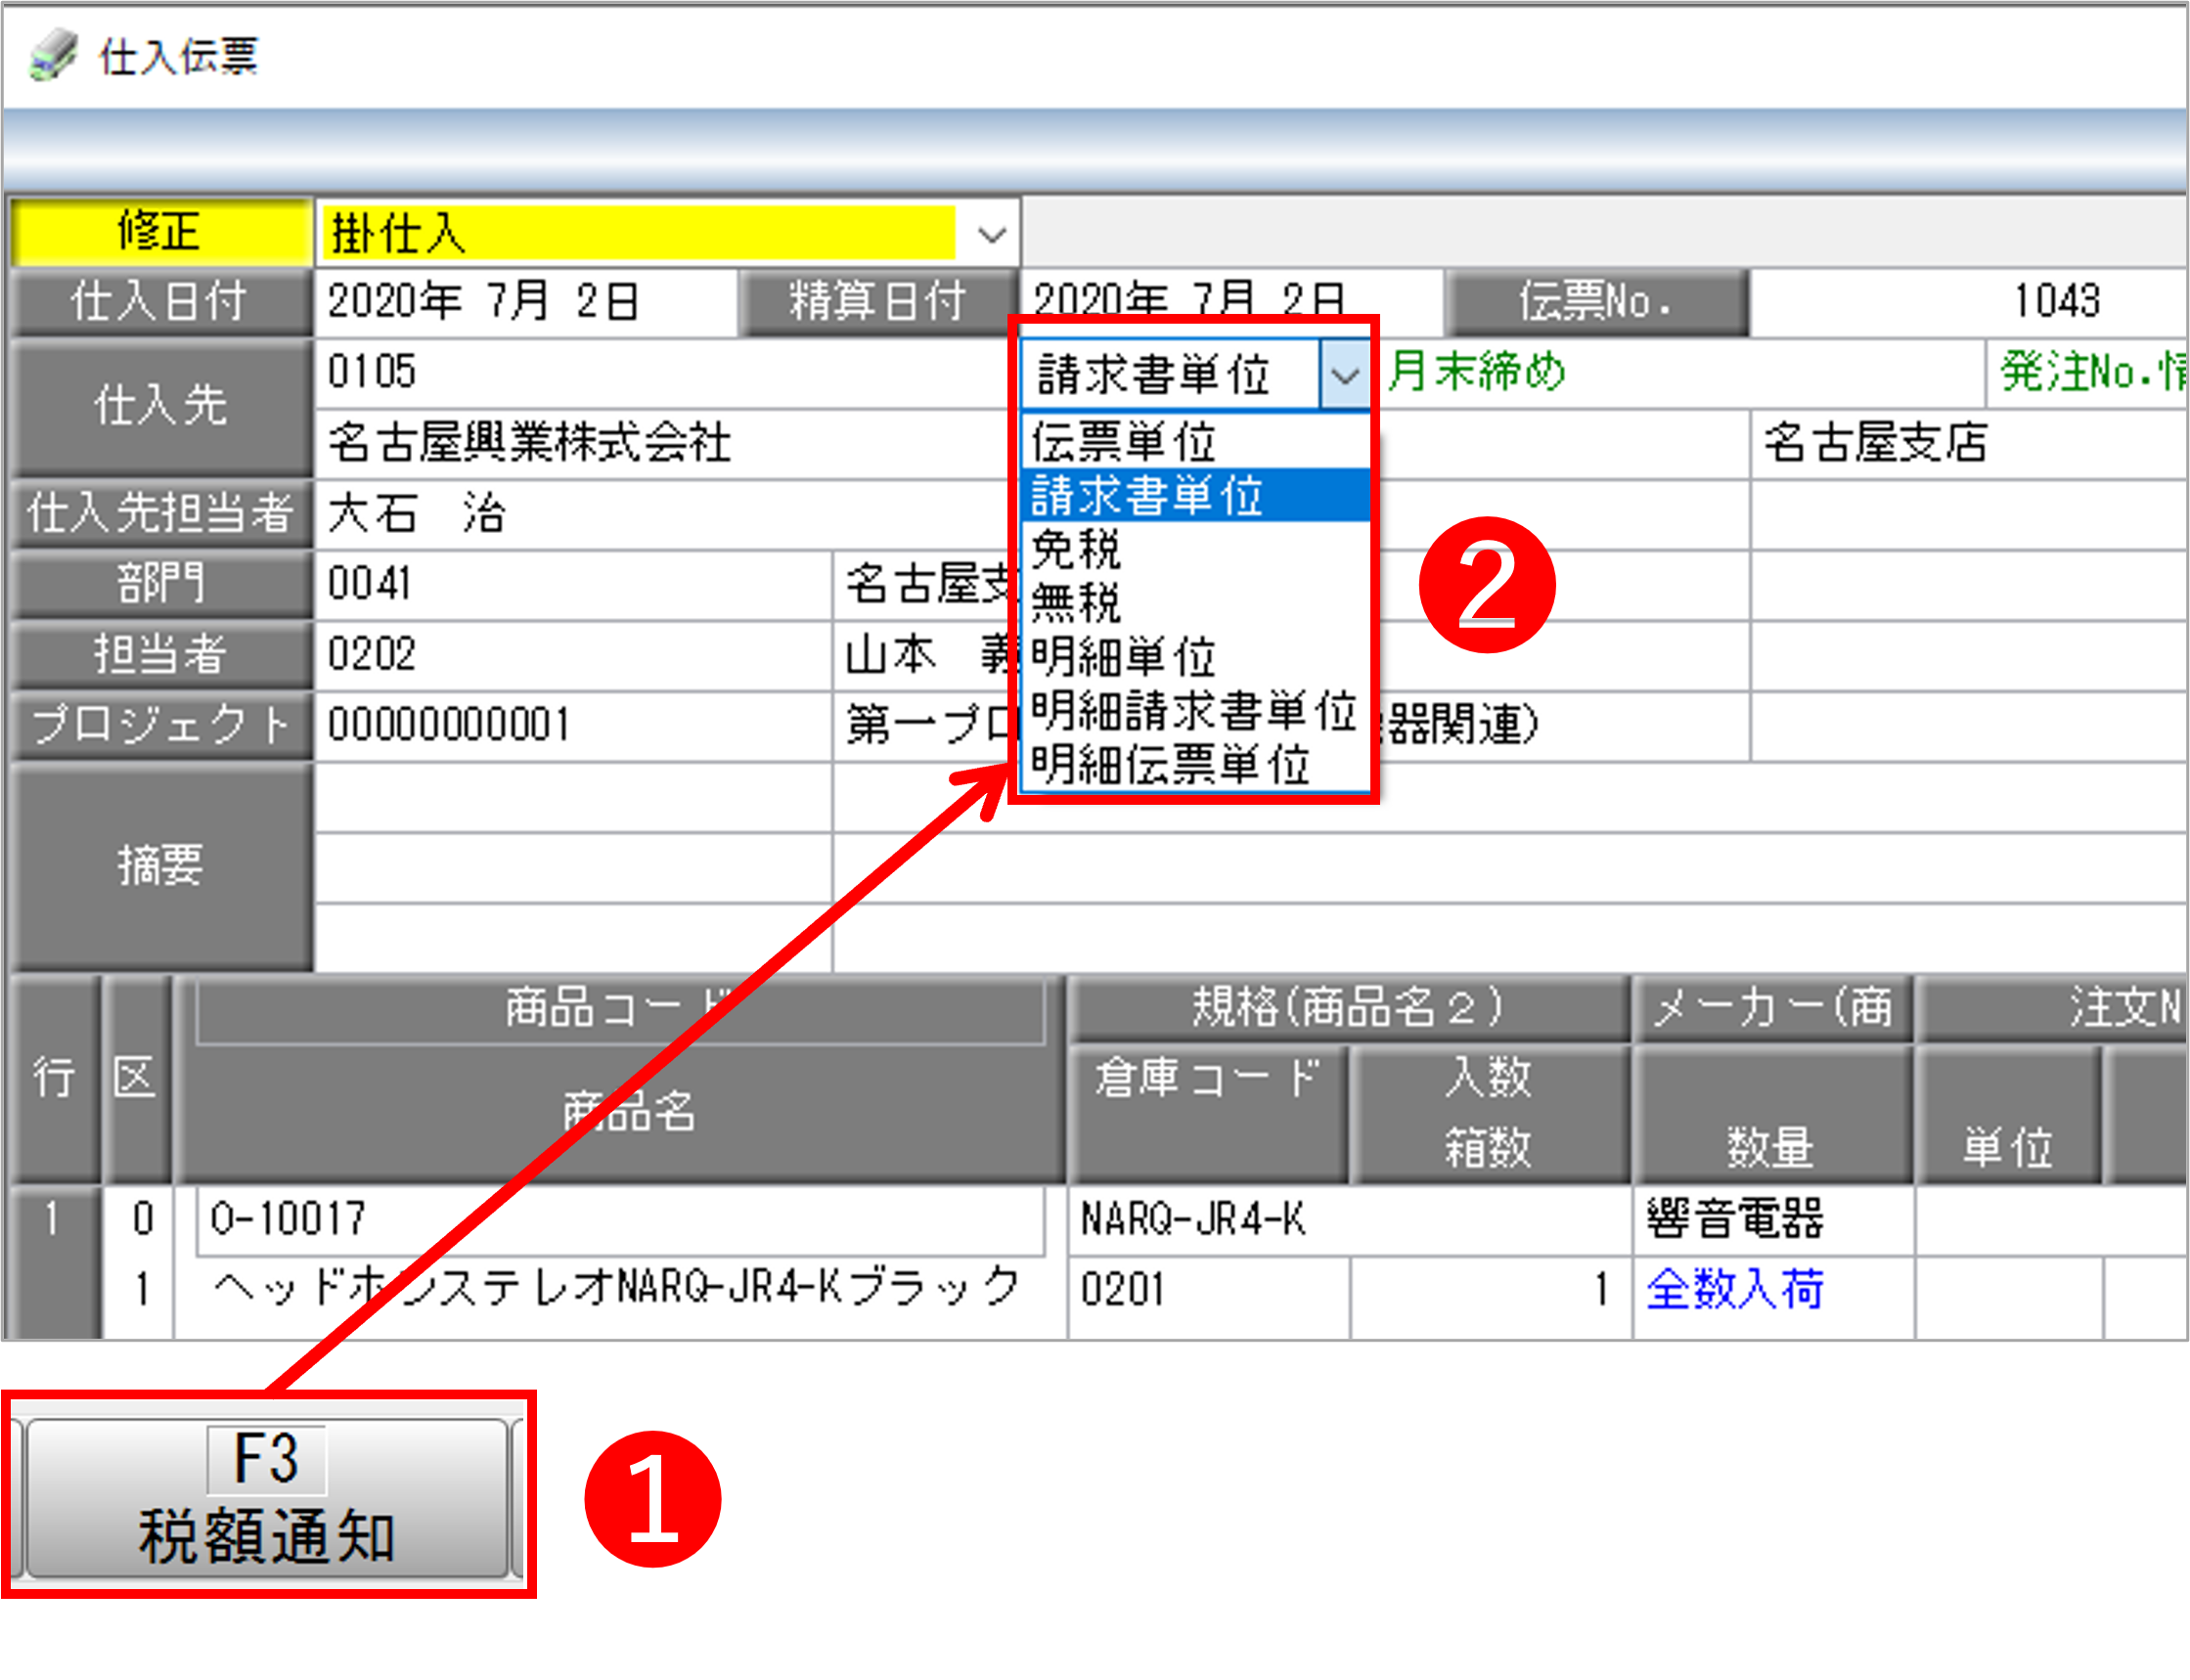Click the supplier name 名古屋興業株式会社
Viewport: 2190px width, 1680px height.
click(x=666, y=443)
